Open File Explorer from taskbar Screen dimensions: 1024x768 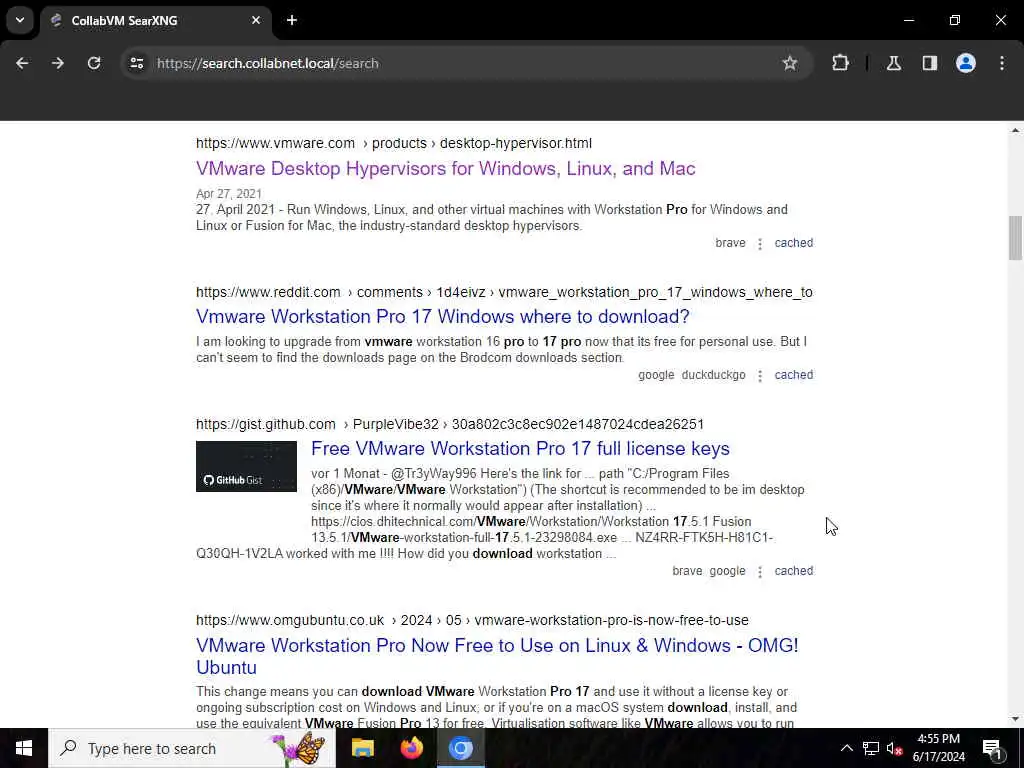(362, 748)
